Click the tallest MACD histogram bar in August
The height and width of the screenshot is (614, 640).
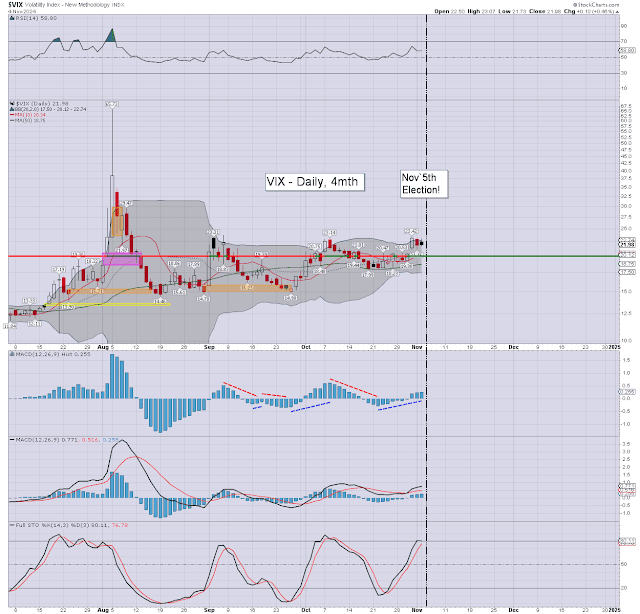[x=112, y=376]
